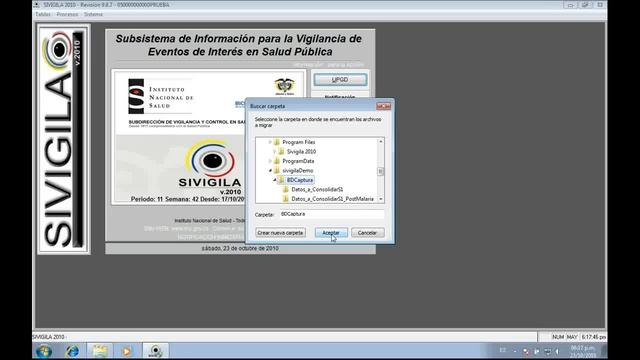Expand the Program Files tree node
This screenshot has width=640, height=360.
click(270, 142)
